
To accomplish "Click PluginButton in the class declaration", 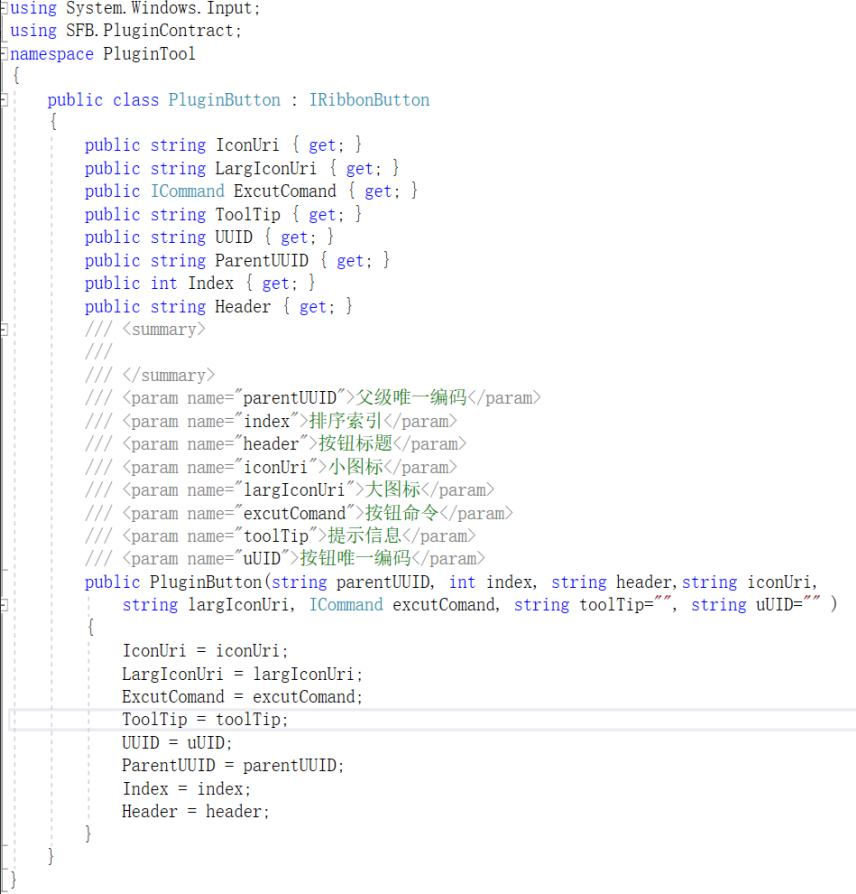I will (224, 100).
